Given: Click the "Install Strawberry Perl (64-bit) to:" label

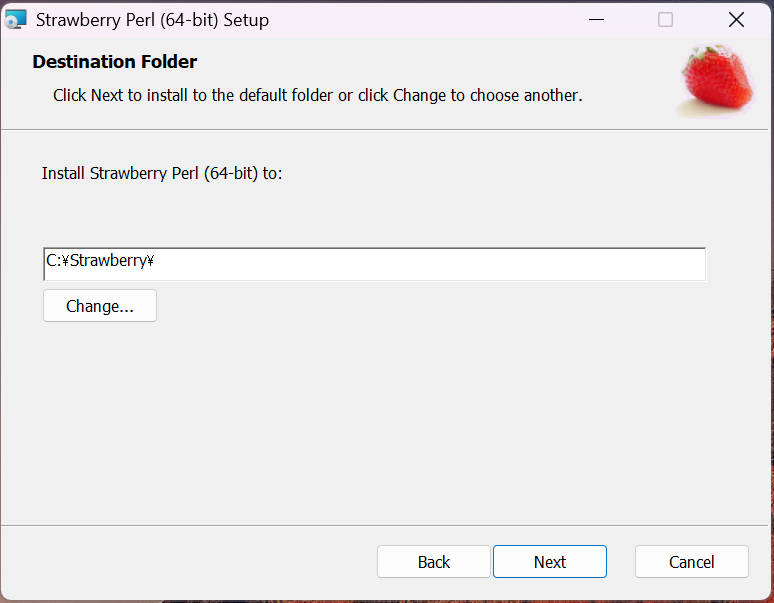Looking at the screenshot, I should point(162,173).
